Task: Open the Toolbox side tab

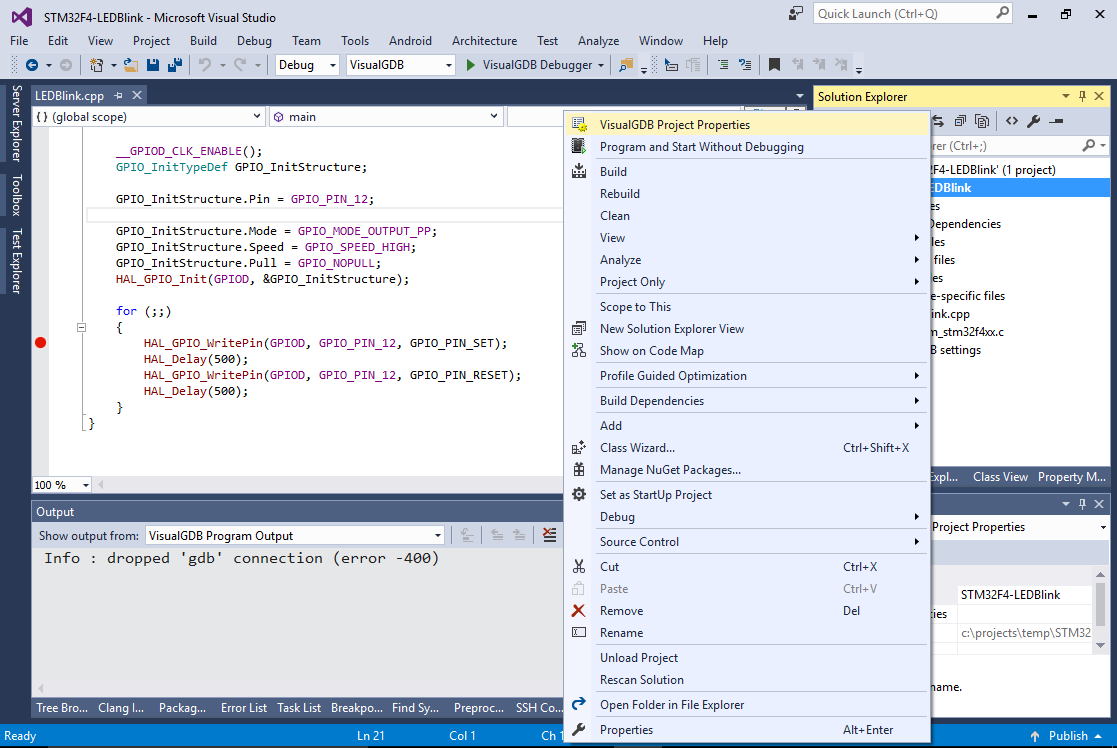Action: (x=16, y=194)
